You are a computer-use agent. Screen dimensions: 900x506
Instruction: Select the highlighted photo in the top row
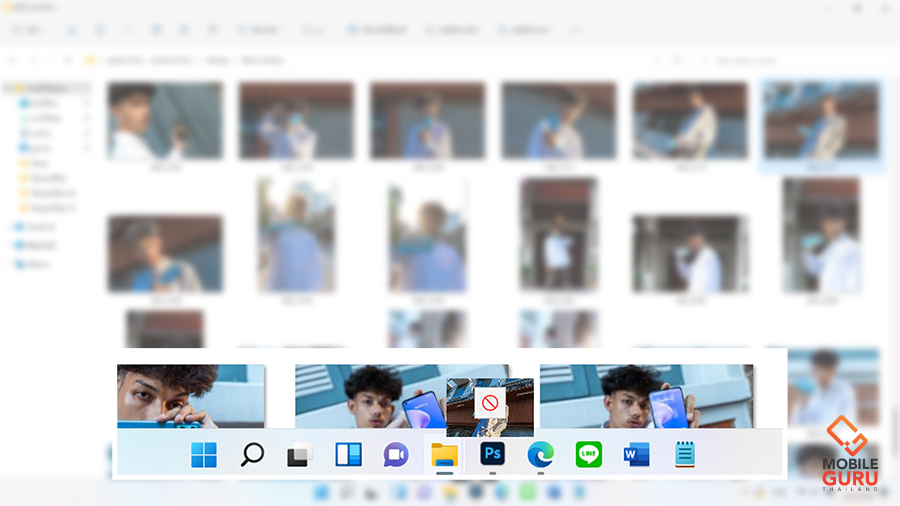pyautogui.click(x=820, y=122)
